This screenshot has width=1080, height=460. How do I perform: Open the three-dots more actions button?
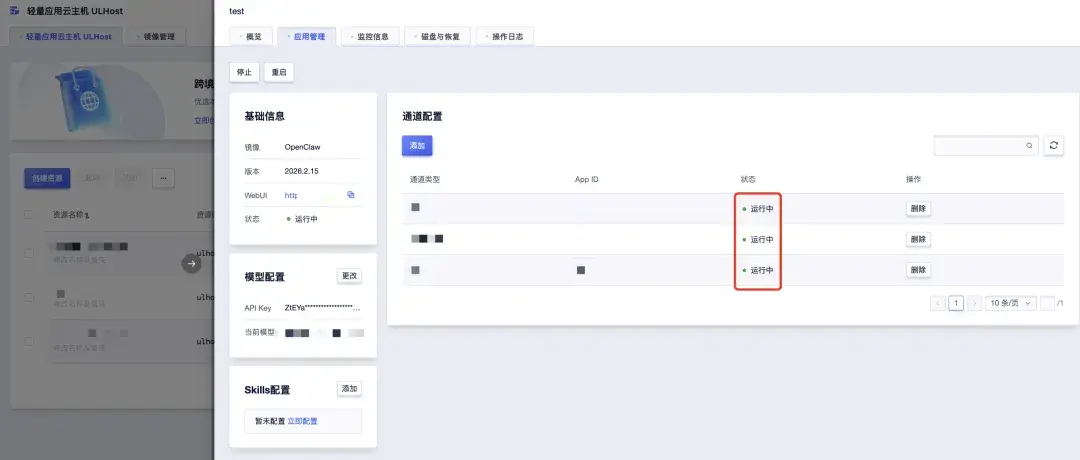(163, 178)
